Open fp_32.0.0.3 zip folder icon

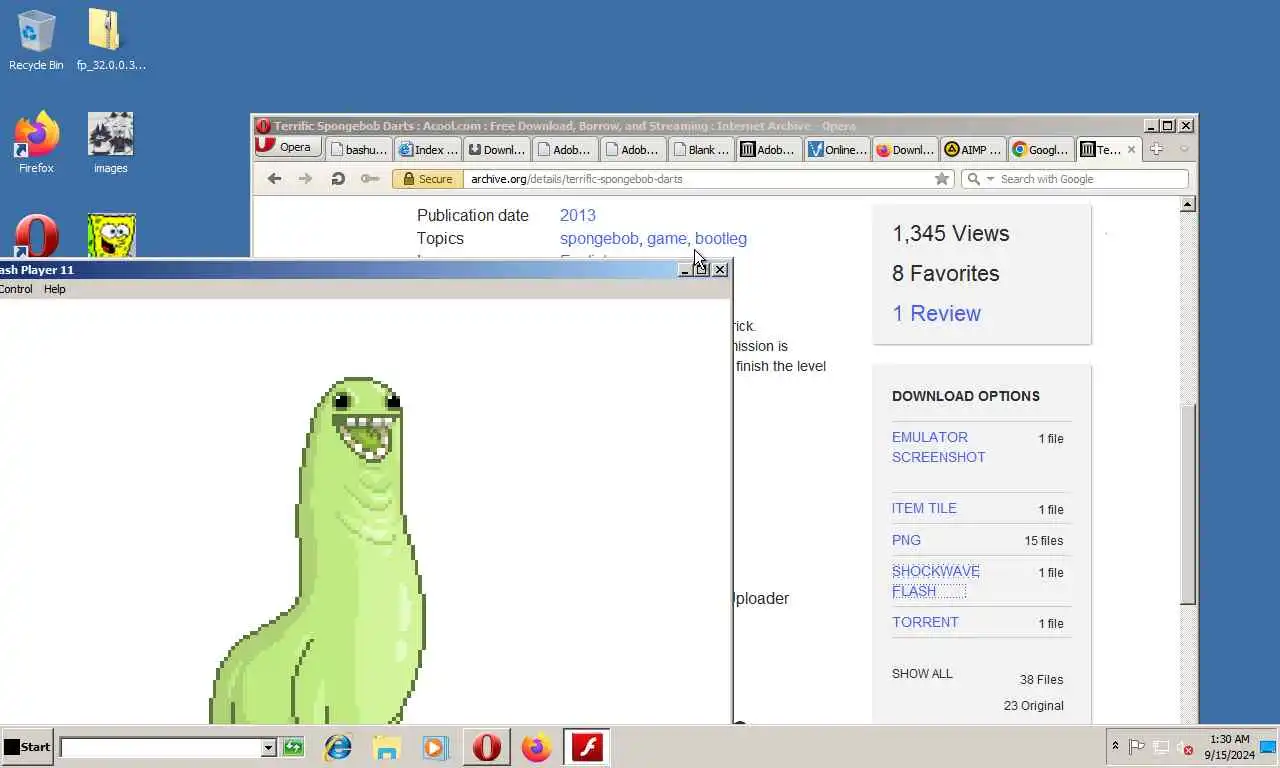click(x=110, y=41)
